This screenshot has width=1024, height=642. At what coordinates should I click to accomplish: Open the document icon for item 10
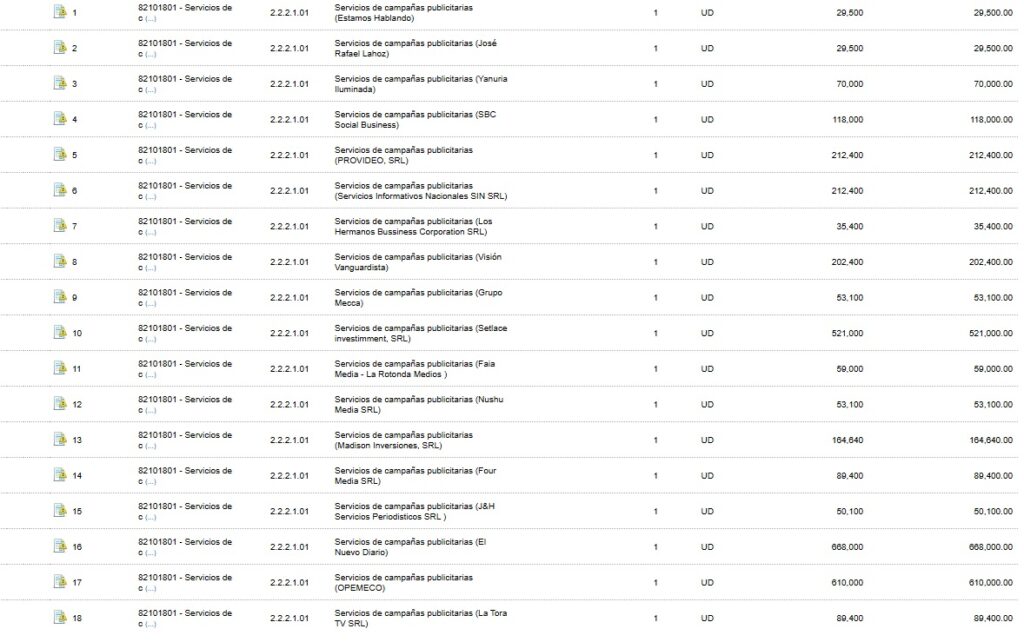59,332
